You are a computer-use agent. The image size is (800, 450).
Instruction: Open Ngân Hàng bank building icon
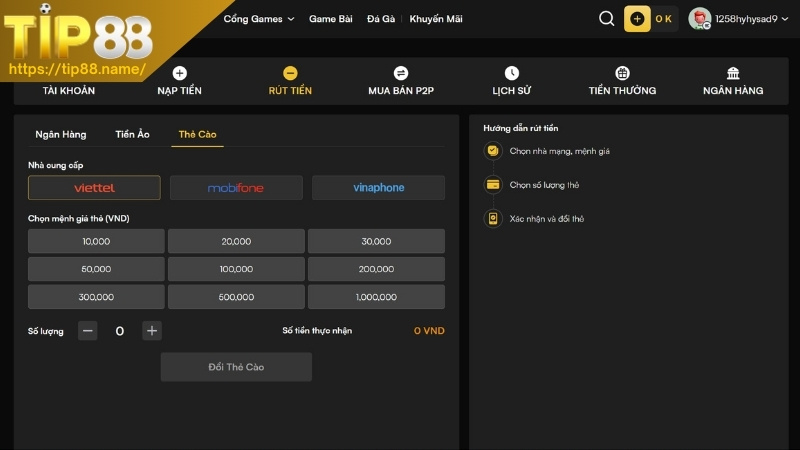tap(733, 73)
